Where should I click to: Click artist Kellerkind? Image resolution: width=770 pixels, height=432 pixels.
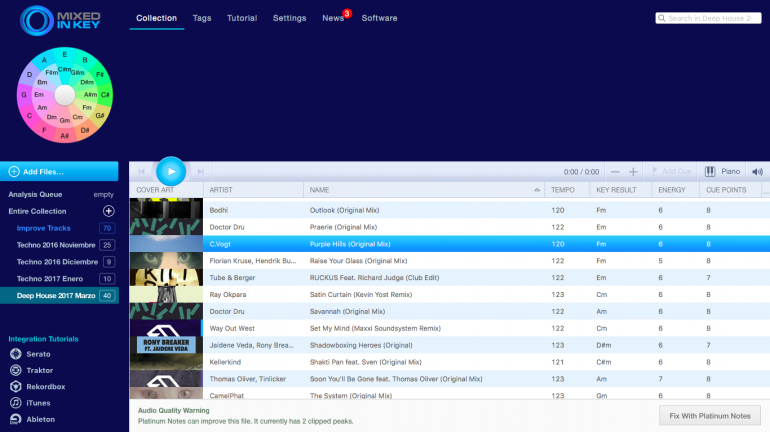click(x=225, y=362)
